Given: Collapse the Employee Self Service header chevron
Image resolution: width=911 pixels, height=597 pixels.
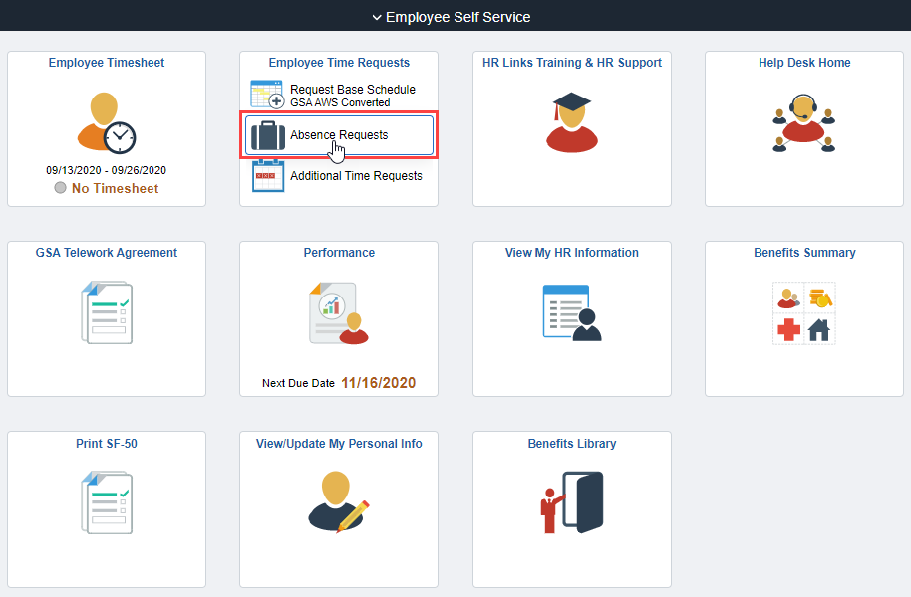Looking at the screenshot, I should tap(378, 17).
